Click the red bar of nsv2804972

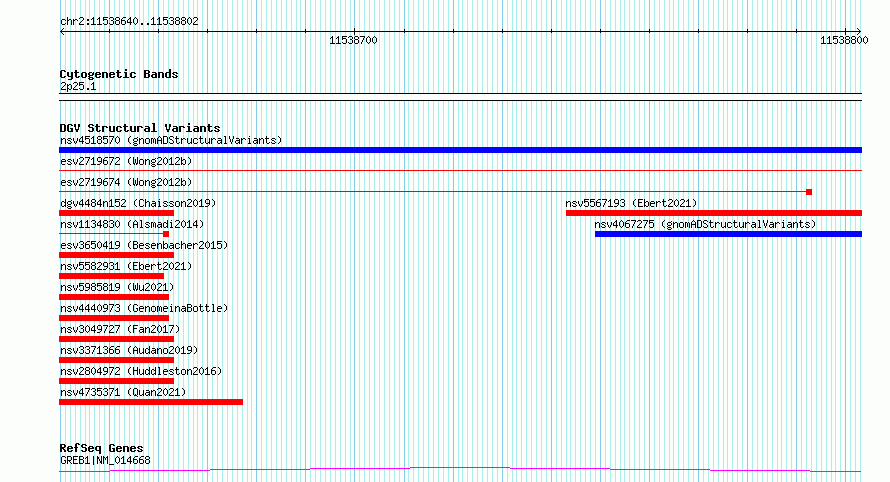[116, 381]
